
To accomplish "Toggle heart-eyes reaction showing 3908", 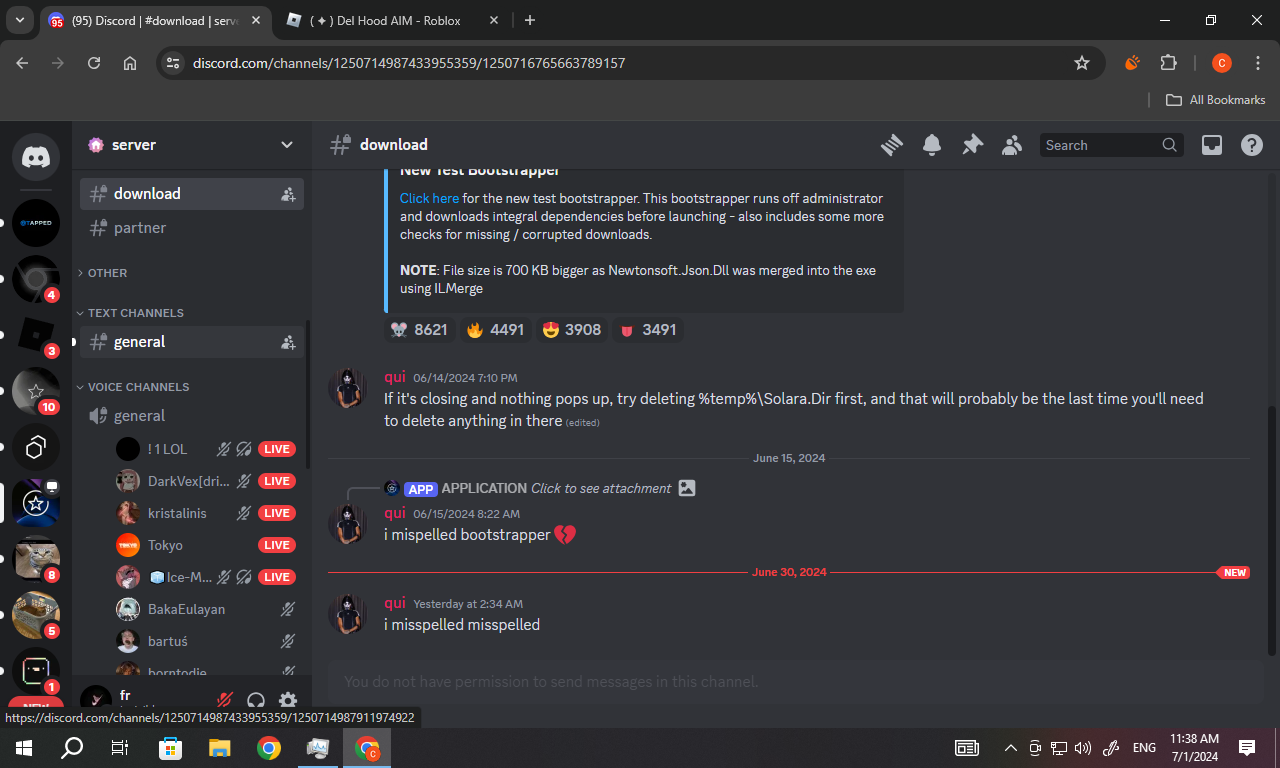I will click(x=572, y=330).
